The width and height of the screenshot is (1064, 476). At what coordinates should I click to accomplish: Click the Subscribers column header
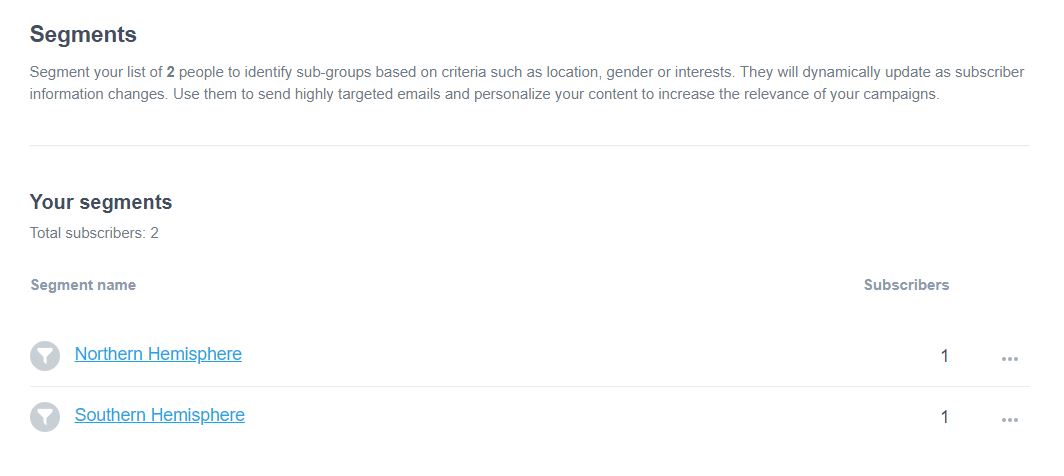coord(906,285)
